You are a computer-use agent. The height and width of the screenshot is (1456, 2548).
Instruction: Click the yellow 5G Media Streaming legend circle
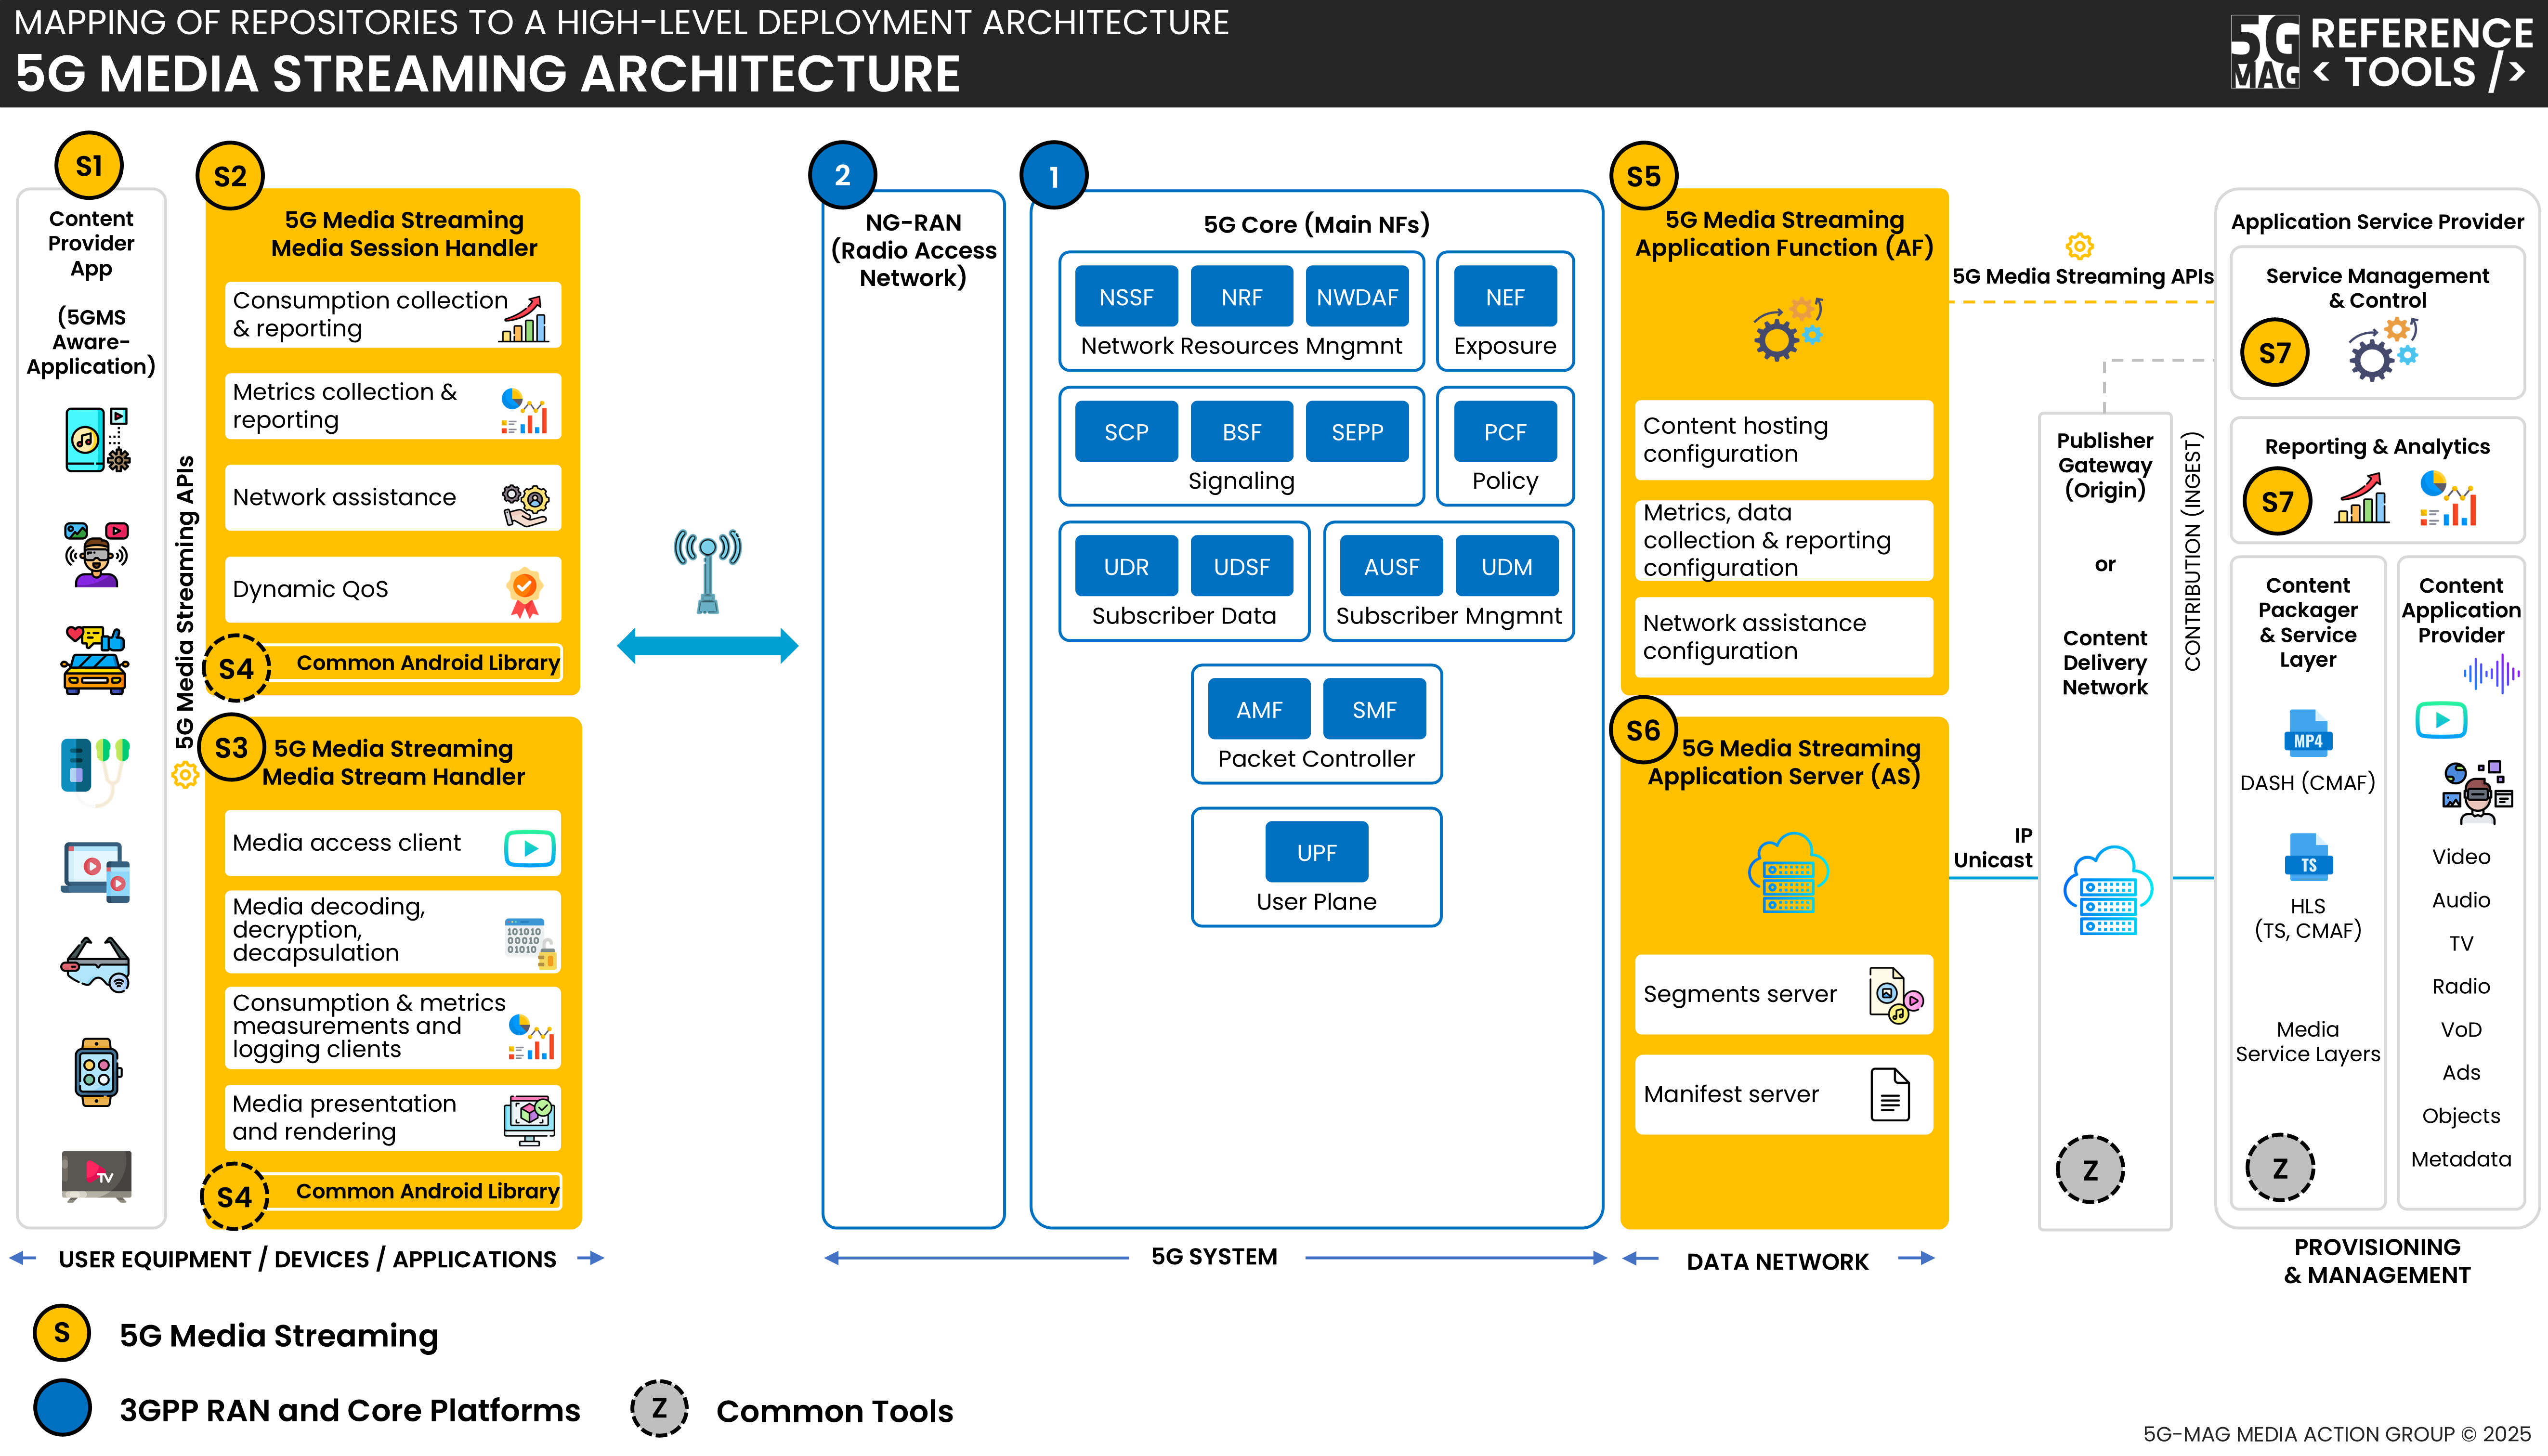tap(62, 1333)
